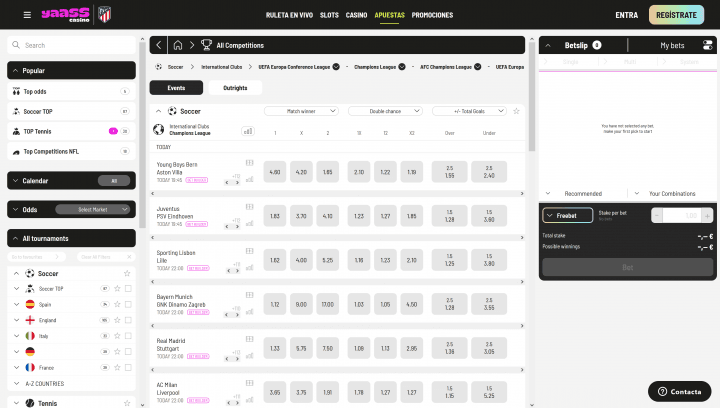Click the ENTRA login link
Viewport: 720px width, 408px height.
pyautogui.click(x=626, y=15)
